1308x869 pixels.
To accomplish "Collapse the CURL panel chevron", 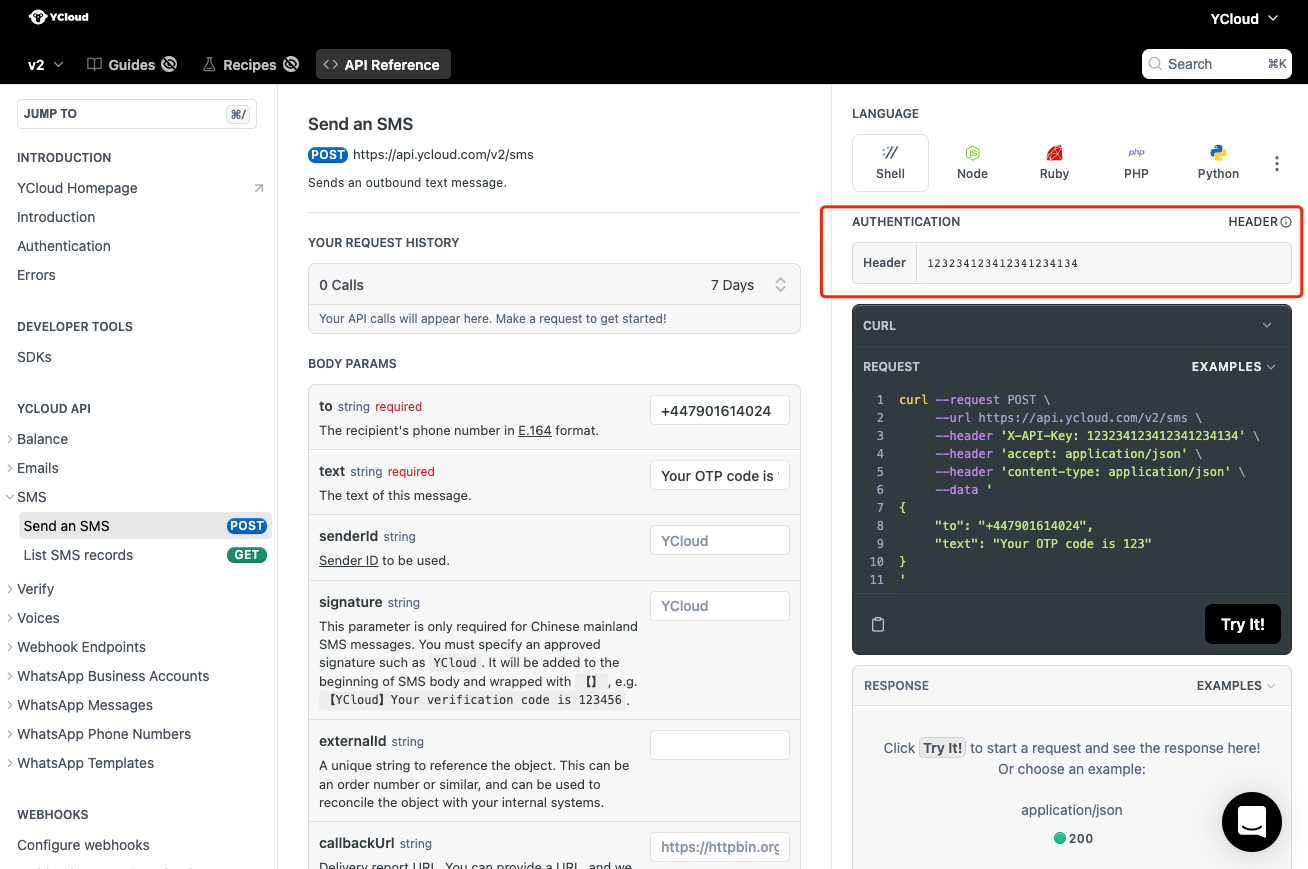I will (1267, 326).
